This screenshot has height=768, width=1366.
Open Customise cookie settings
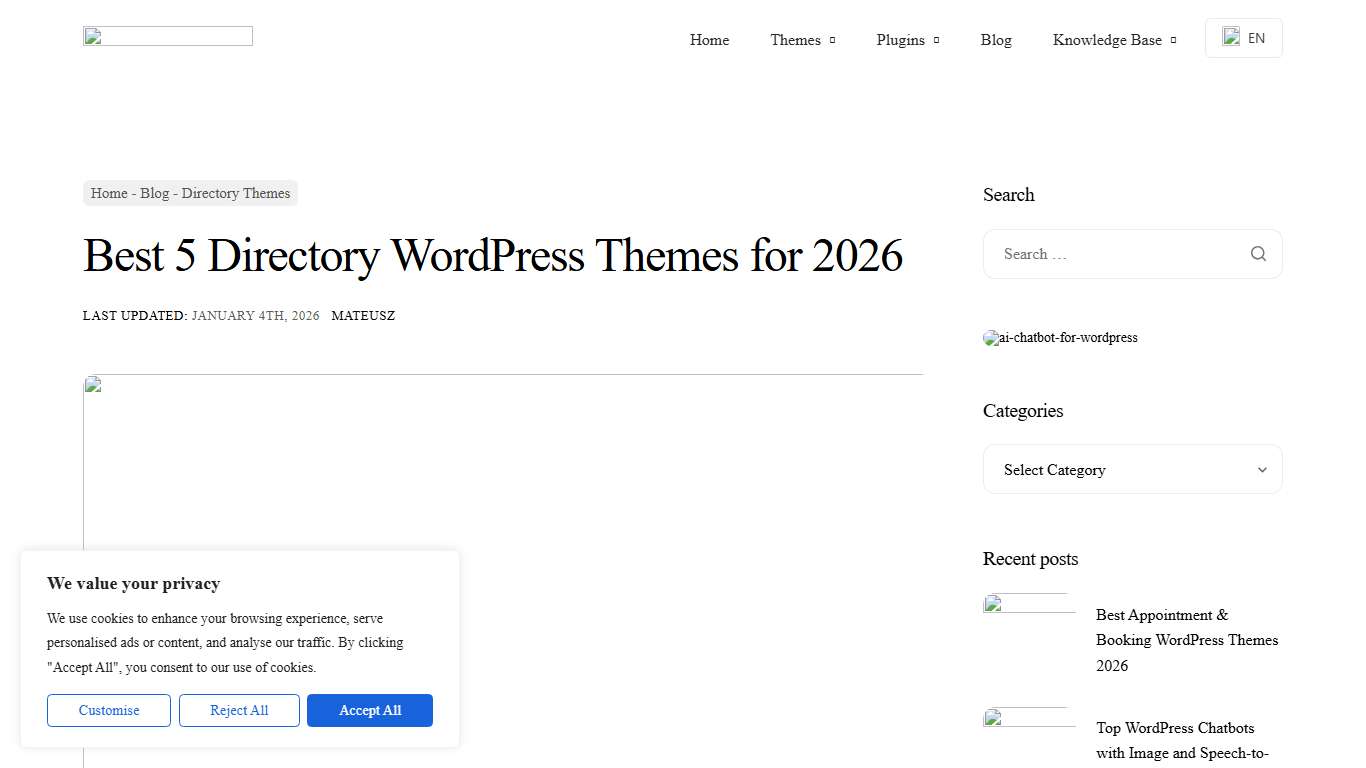click(108, 710)
